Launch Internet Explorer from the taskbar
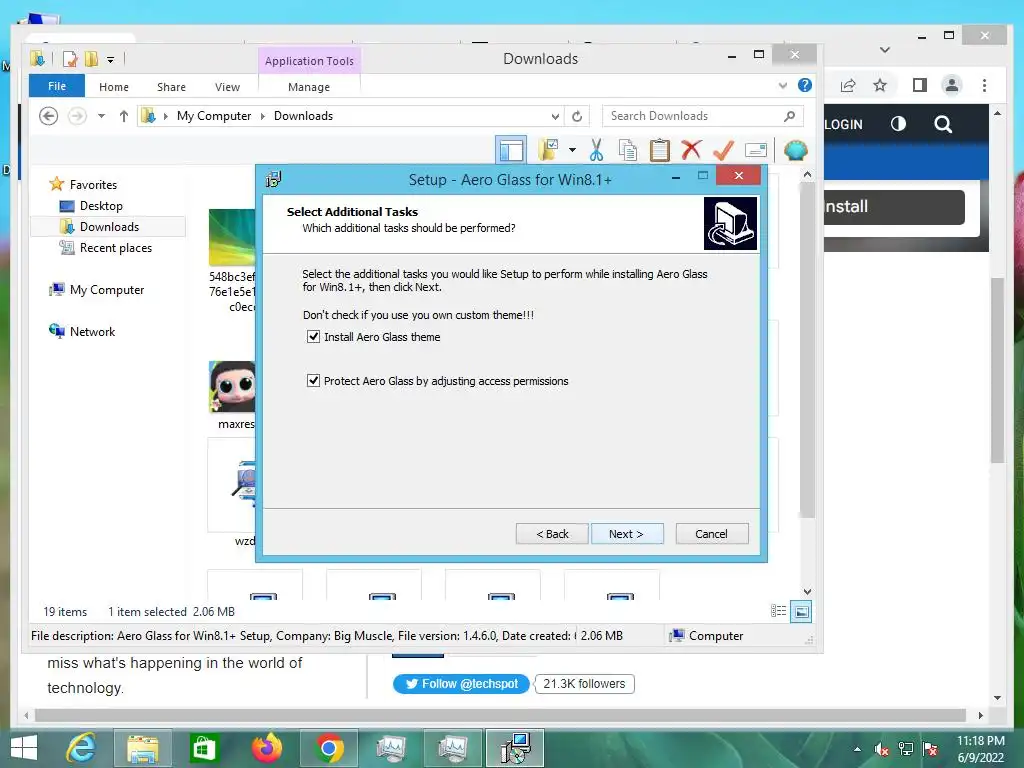 [81, 748]
